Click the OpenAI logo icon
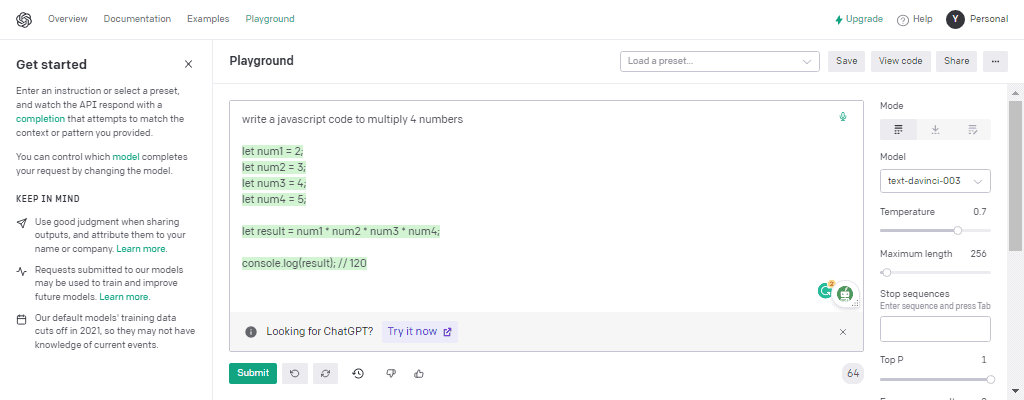Screen dimensions: 1024x400 coord(24,20)
